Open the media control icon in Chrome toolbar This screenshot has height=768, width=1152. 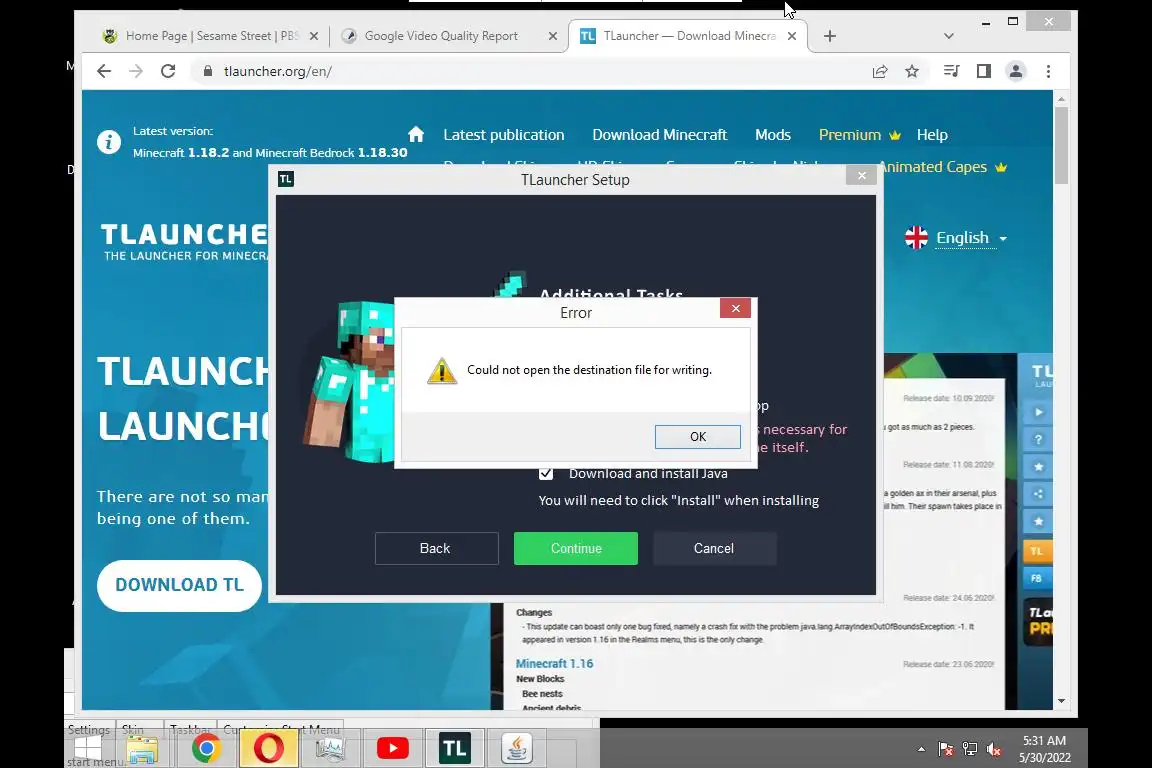pos(951,71)
